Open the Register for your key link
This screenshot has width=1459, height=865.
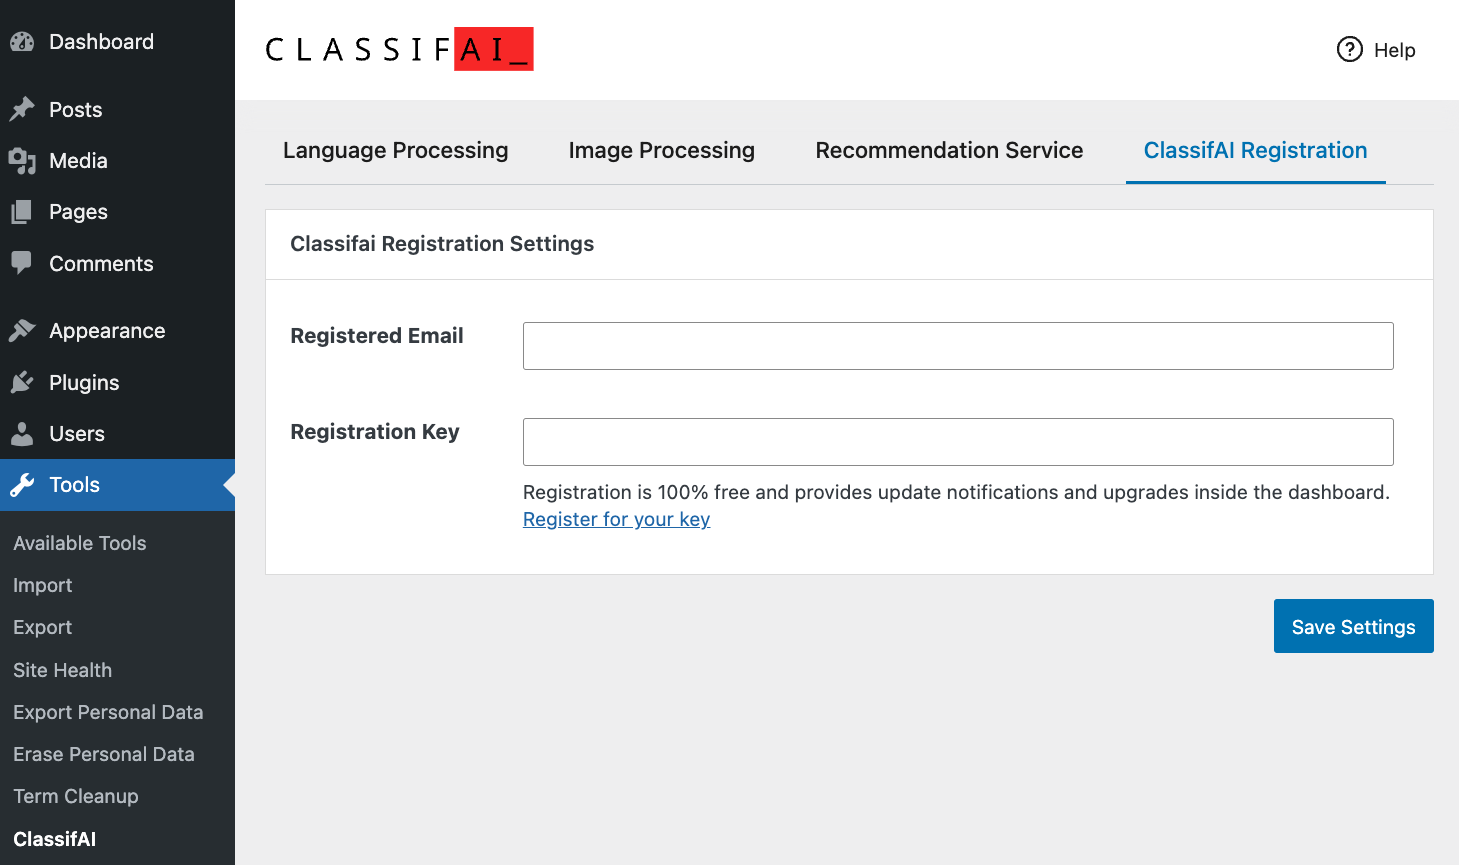coord(616,519)
